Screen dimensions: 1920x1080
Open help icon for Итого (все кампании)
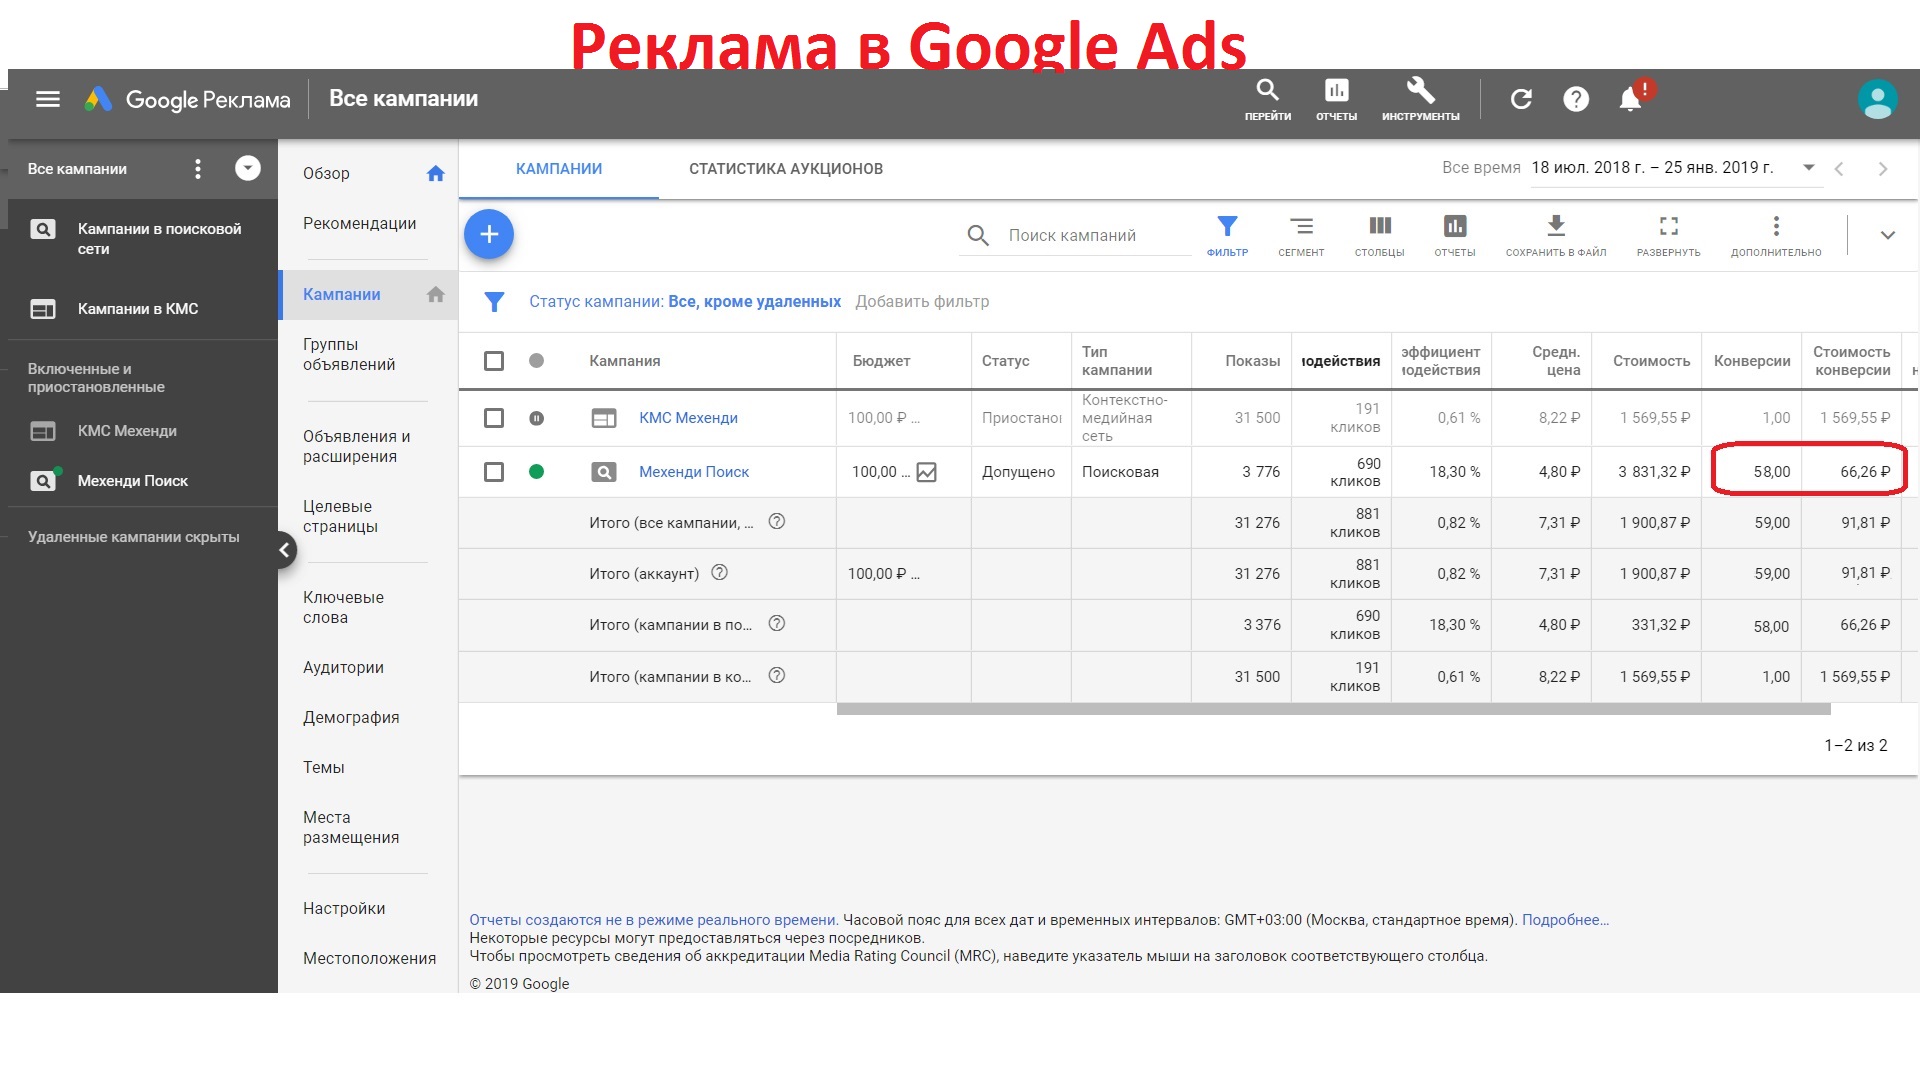(776, 522)
